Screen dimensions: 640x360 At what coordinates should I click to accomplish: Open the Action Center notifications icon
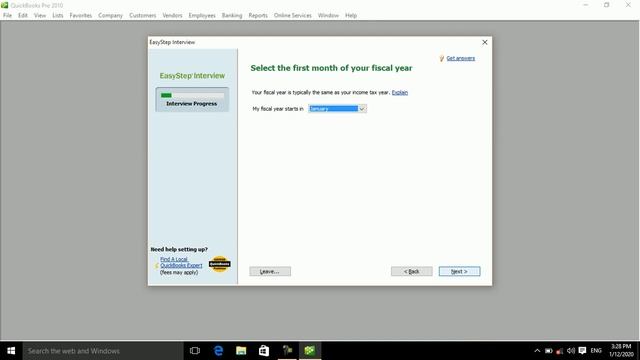582,351
